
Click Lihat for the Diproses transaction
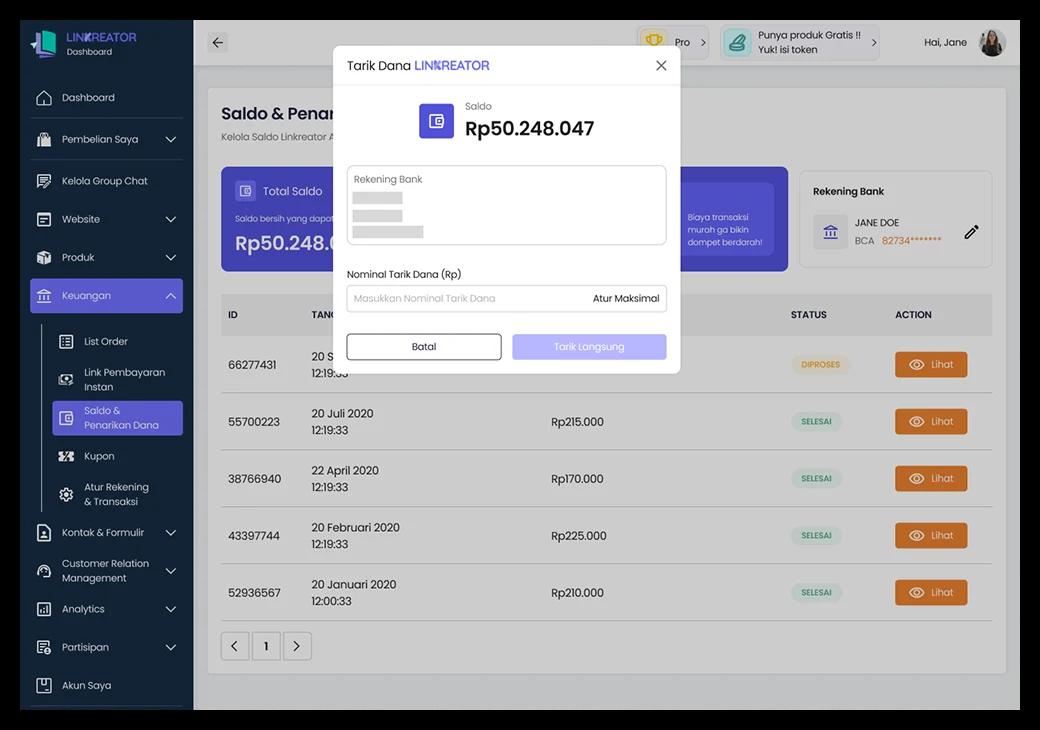click(x=930, y=365)
